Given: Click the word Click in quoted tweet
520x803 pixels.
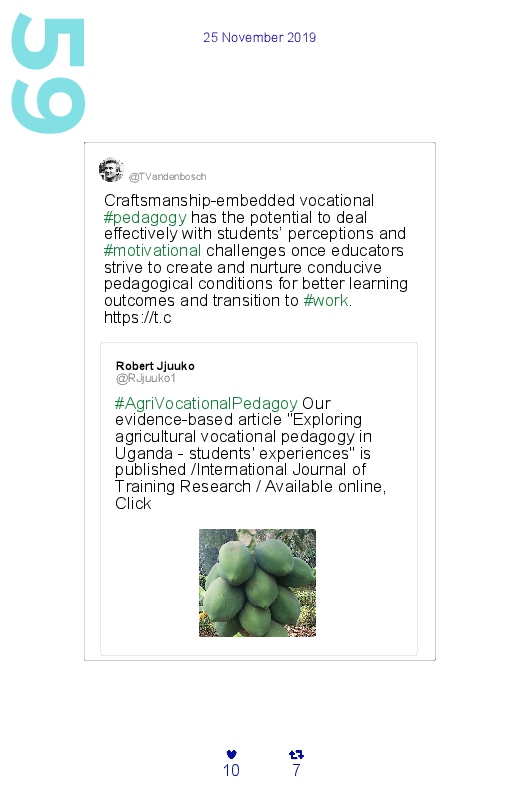Looking at the screenshot, I should pyautogui.click(x=133, y=503).
